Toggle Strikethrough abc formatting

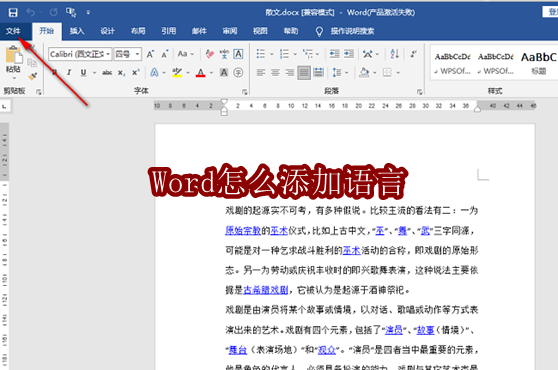[107, 73]
